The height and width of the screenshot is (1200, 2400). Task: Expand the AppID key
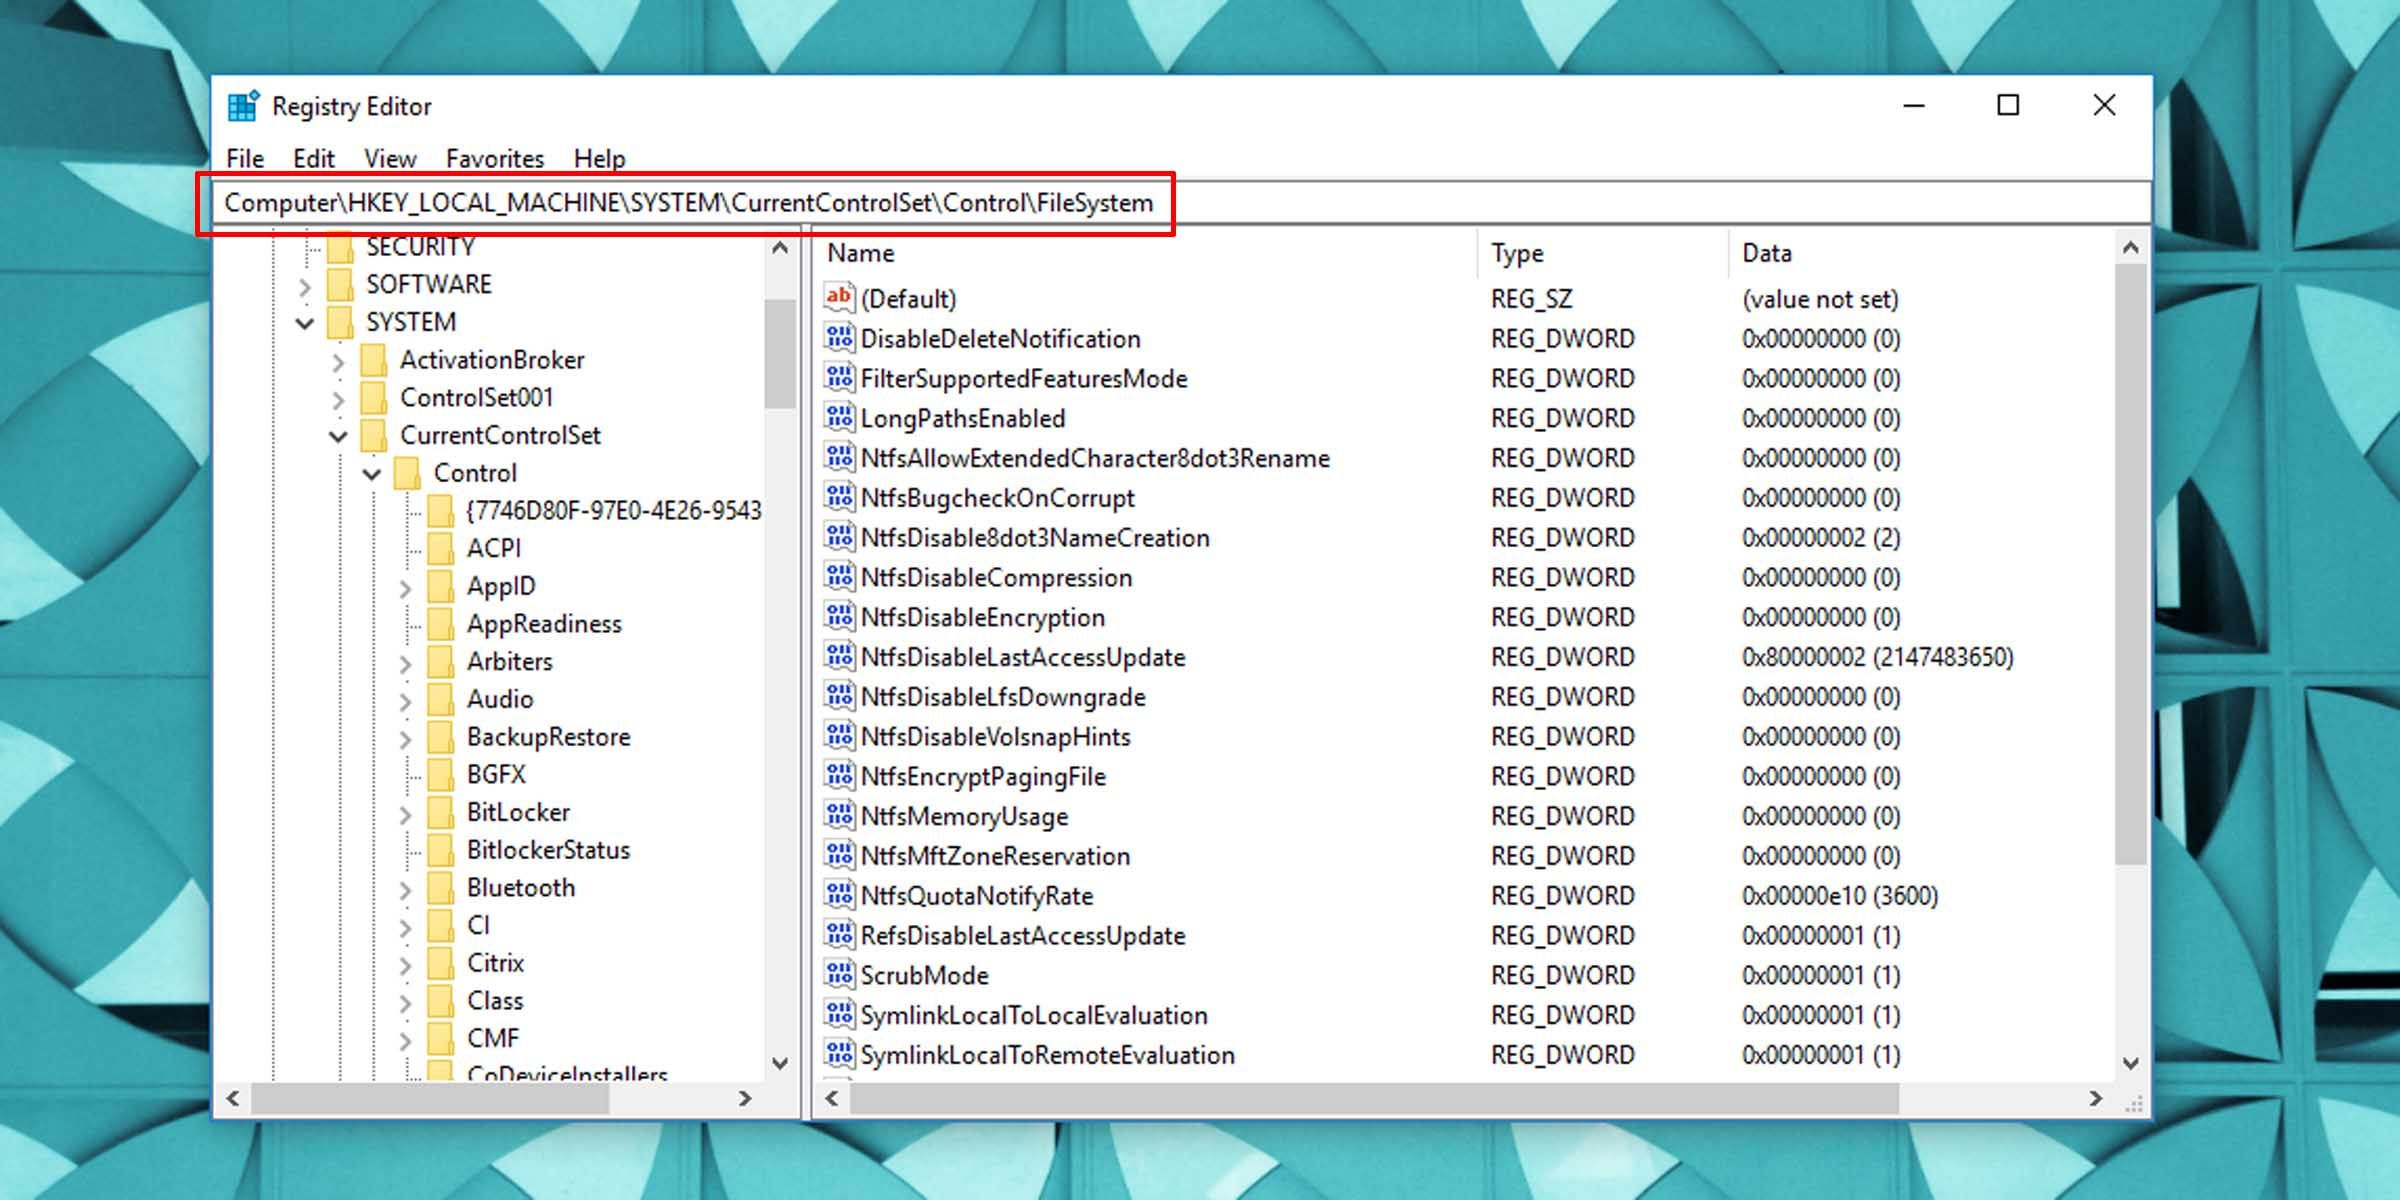pyautogui.click(x=405, y=586)
